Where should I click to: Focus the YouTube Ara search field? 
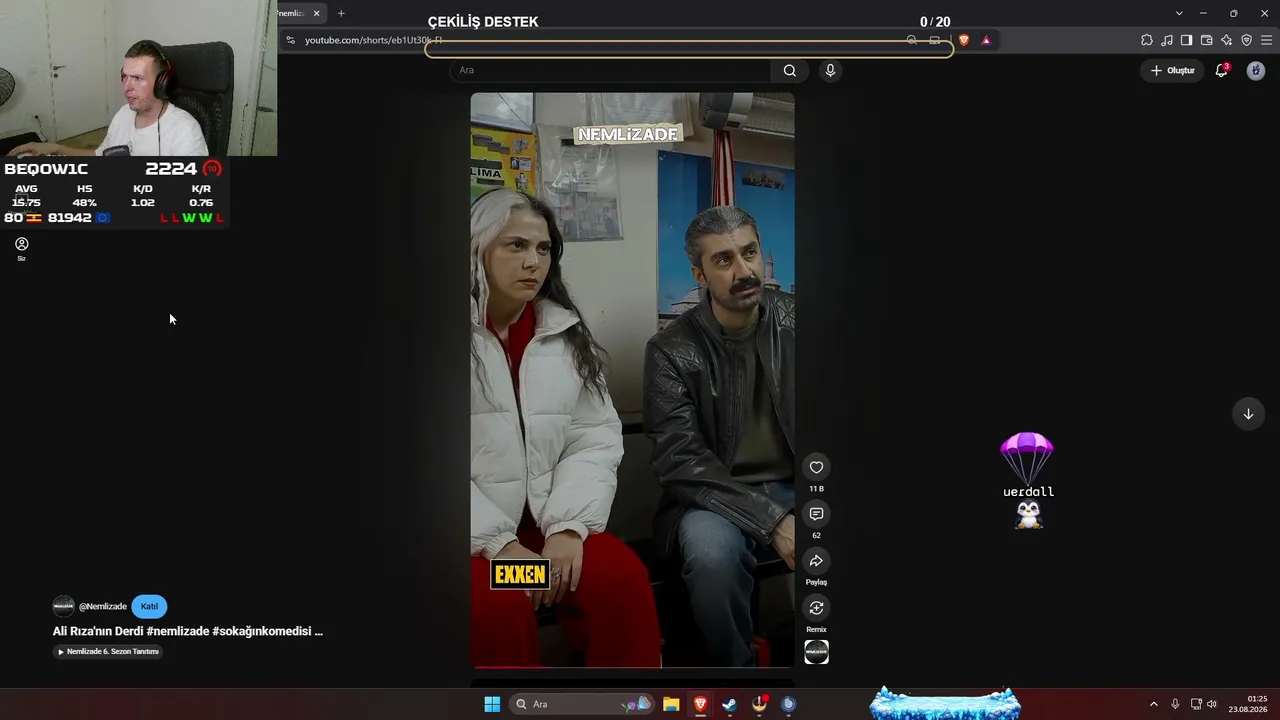tap(610, 70)
